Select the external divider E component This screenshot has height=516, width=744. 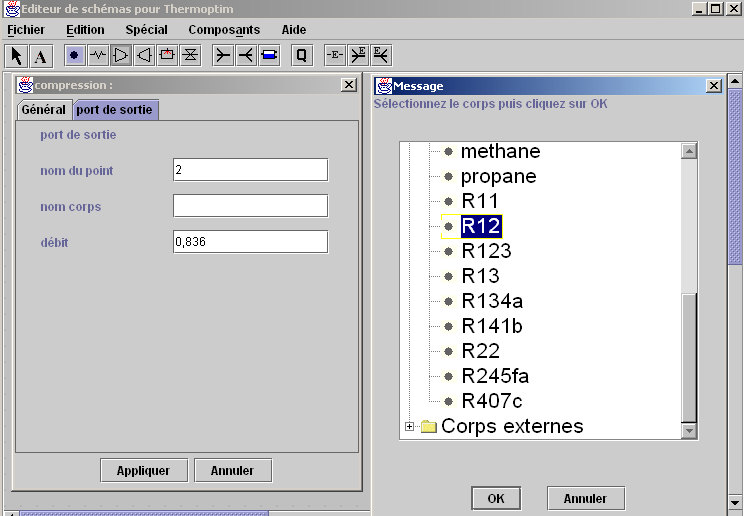click(381, 56)
